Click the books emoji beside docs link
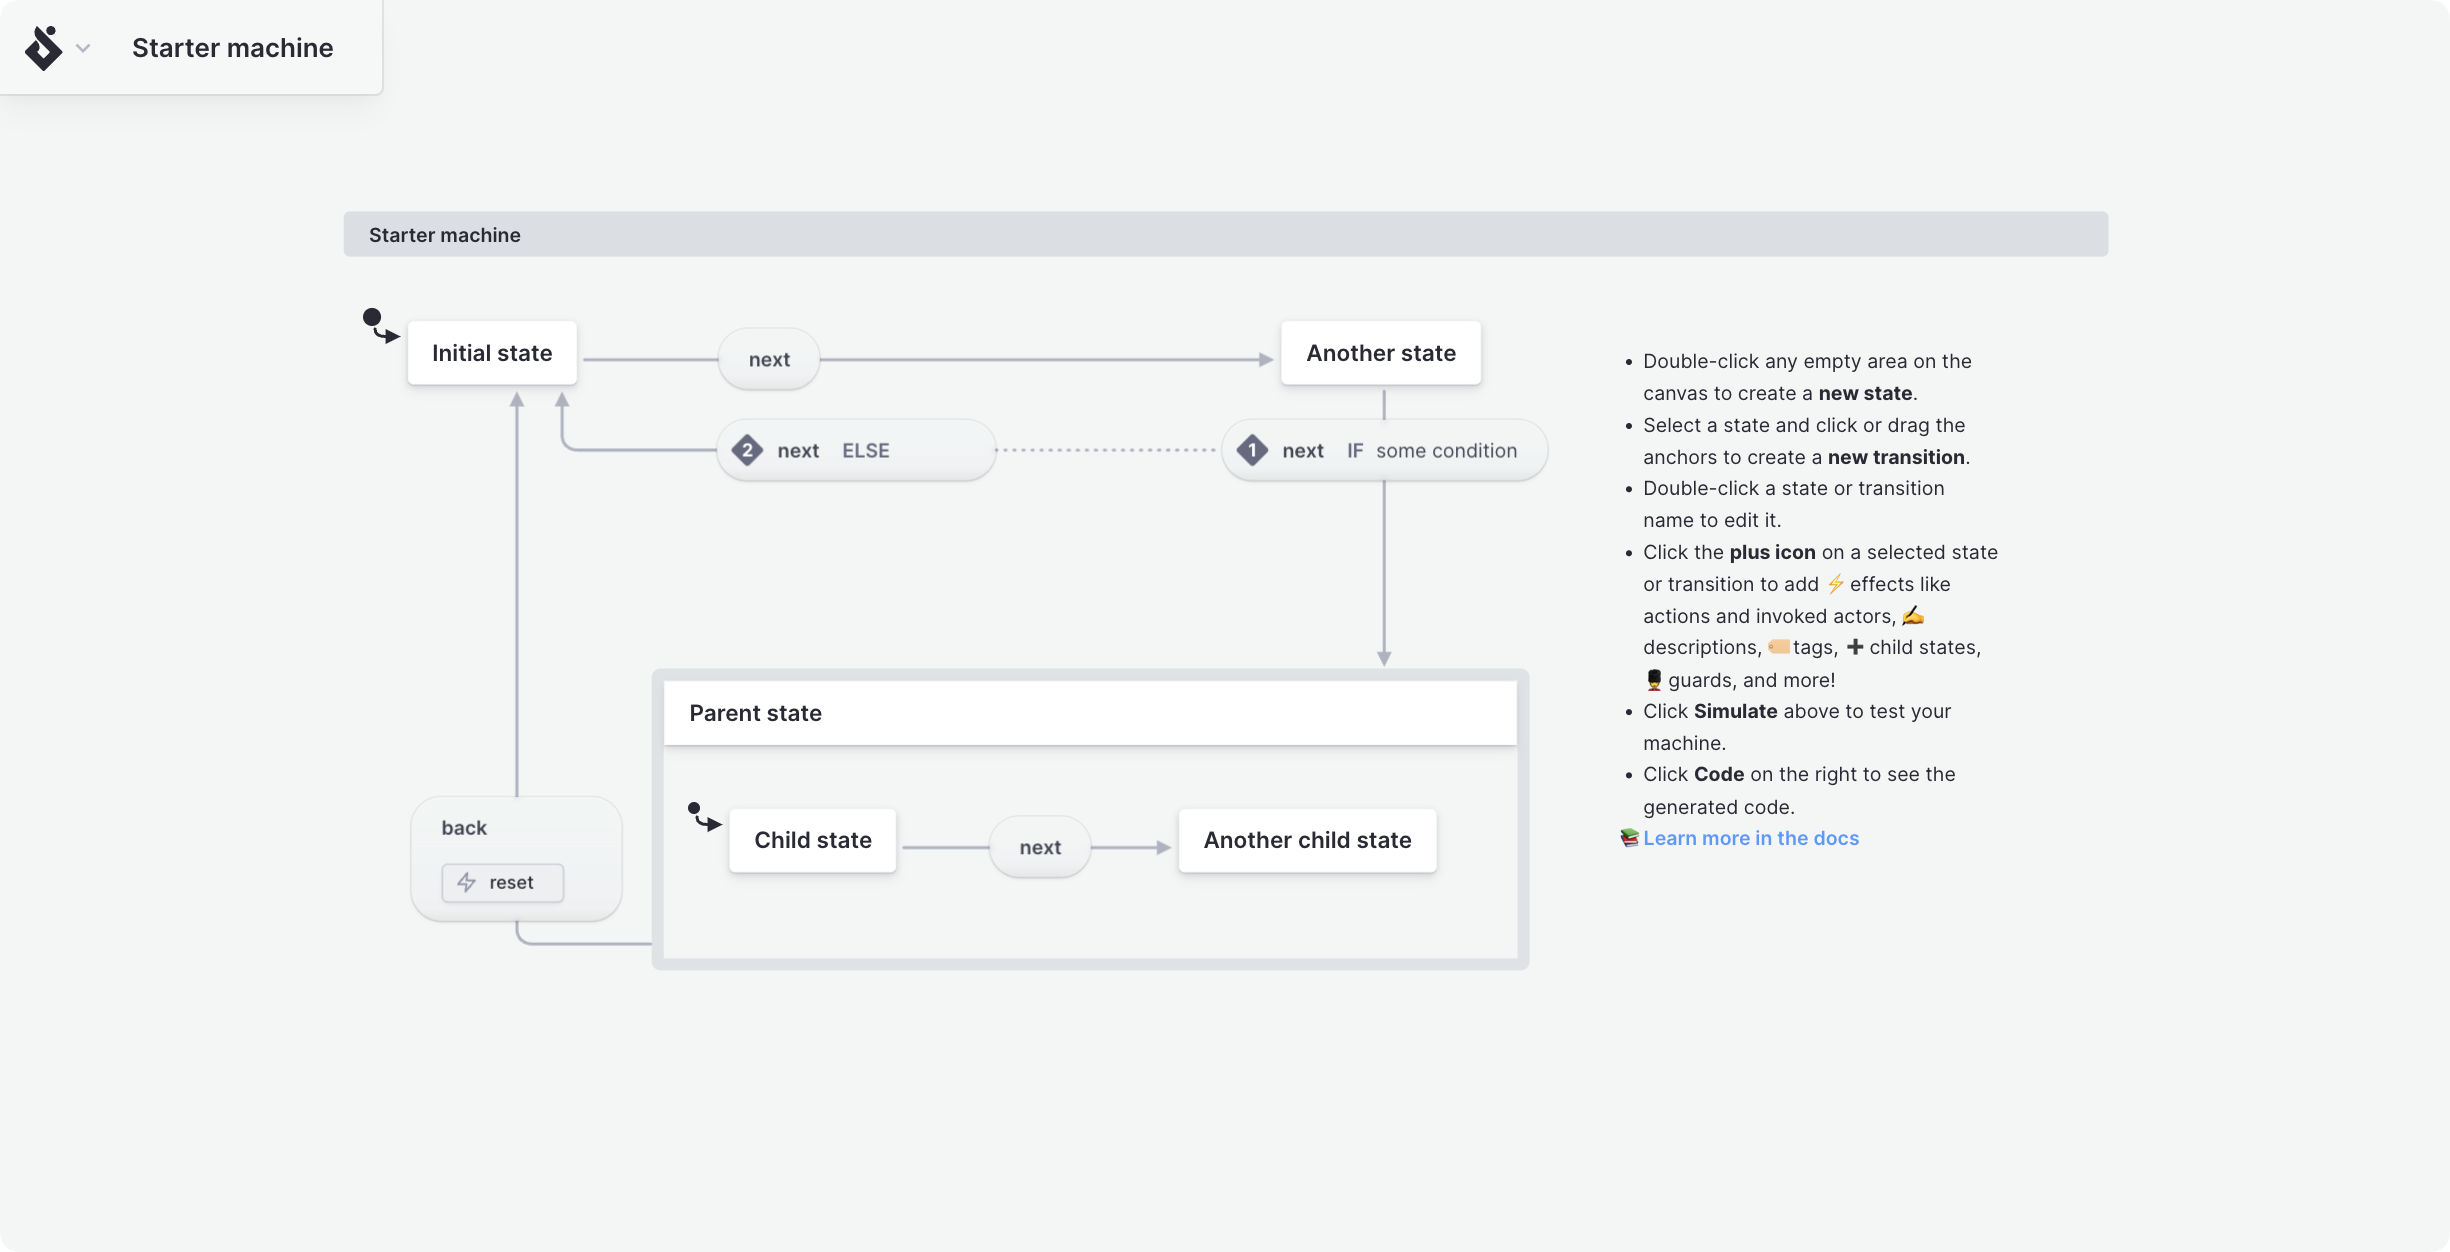The image size is (2450, 1252). pyautogui.click(x=1629, y=838)
